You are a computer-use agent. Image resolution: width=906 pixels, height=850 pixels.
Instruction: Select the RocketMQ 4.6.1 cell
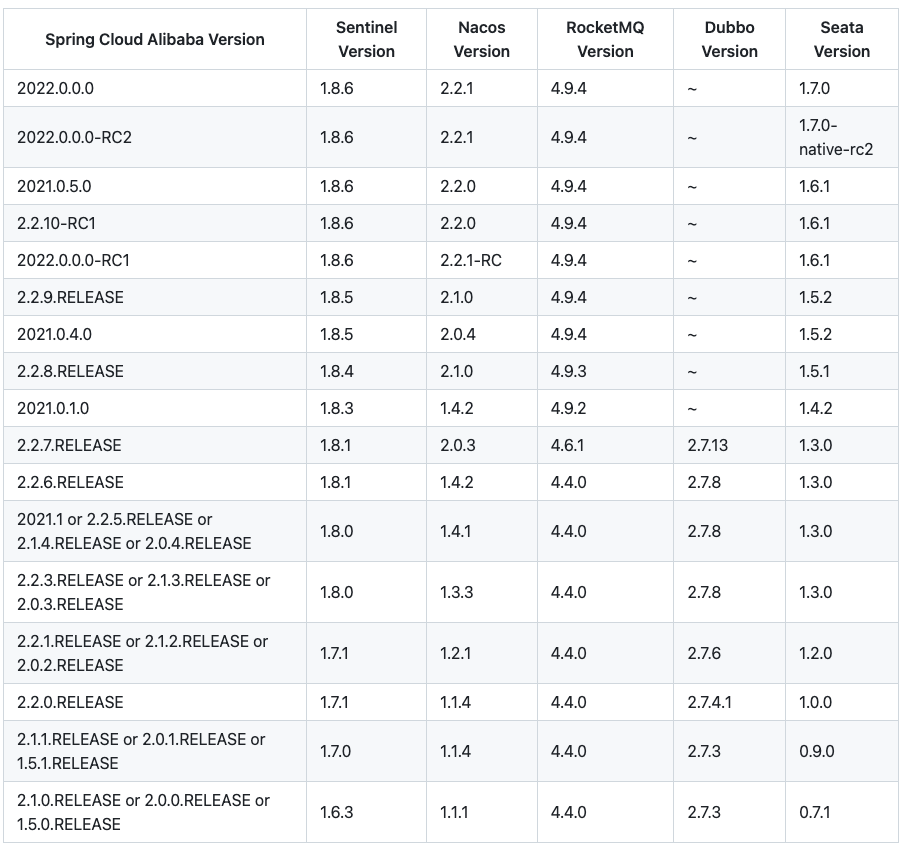click(567, 445)
